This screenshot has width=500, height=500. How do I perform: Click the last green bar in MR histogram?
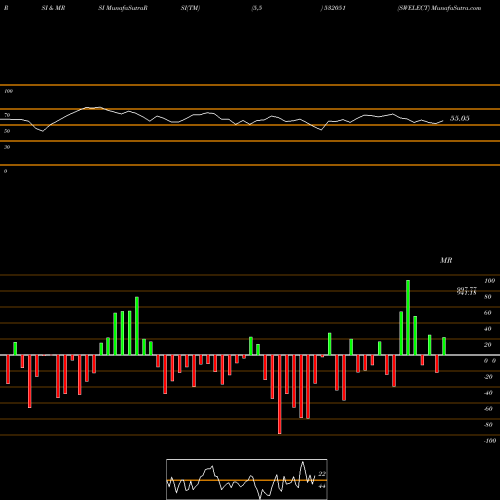[x=444, y=346]
